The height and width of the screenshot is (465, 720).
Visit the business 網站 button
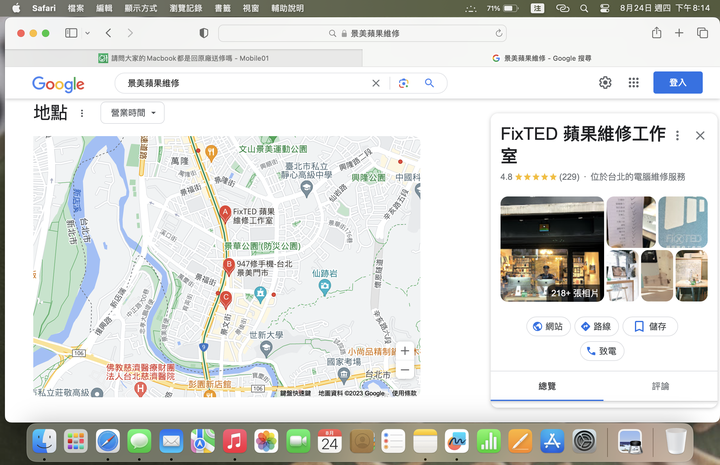548,326
